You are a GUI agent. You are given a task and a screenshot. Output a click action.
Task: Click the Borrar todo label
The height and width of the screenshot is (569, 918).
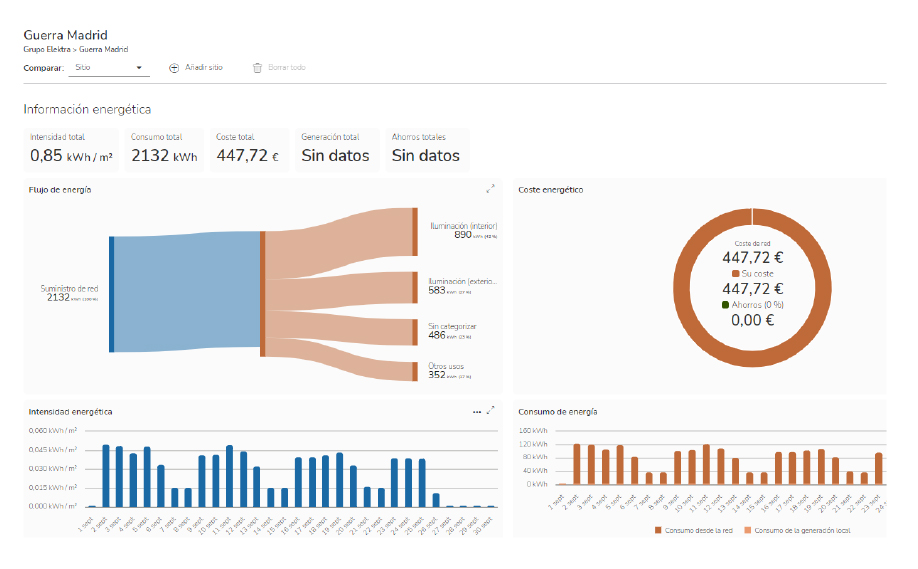click(x=287, y=67)
